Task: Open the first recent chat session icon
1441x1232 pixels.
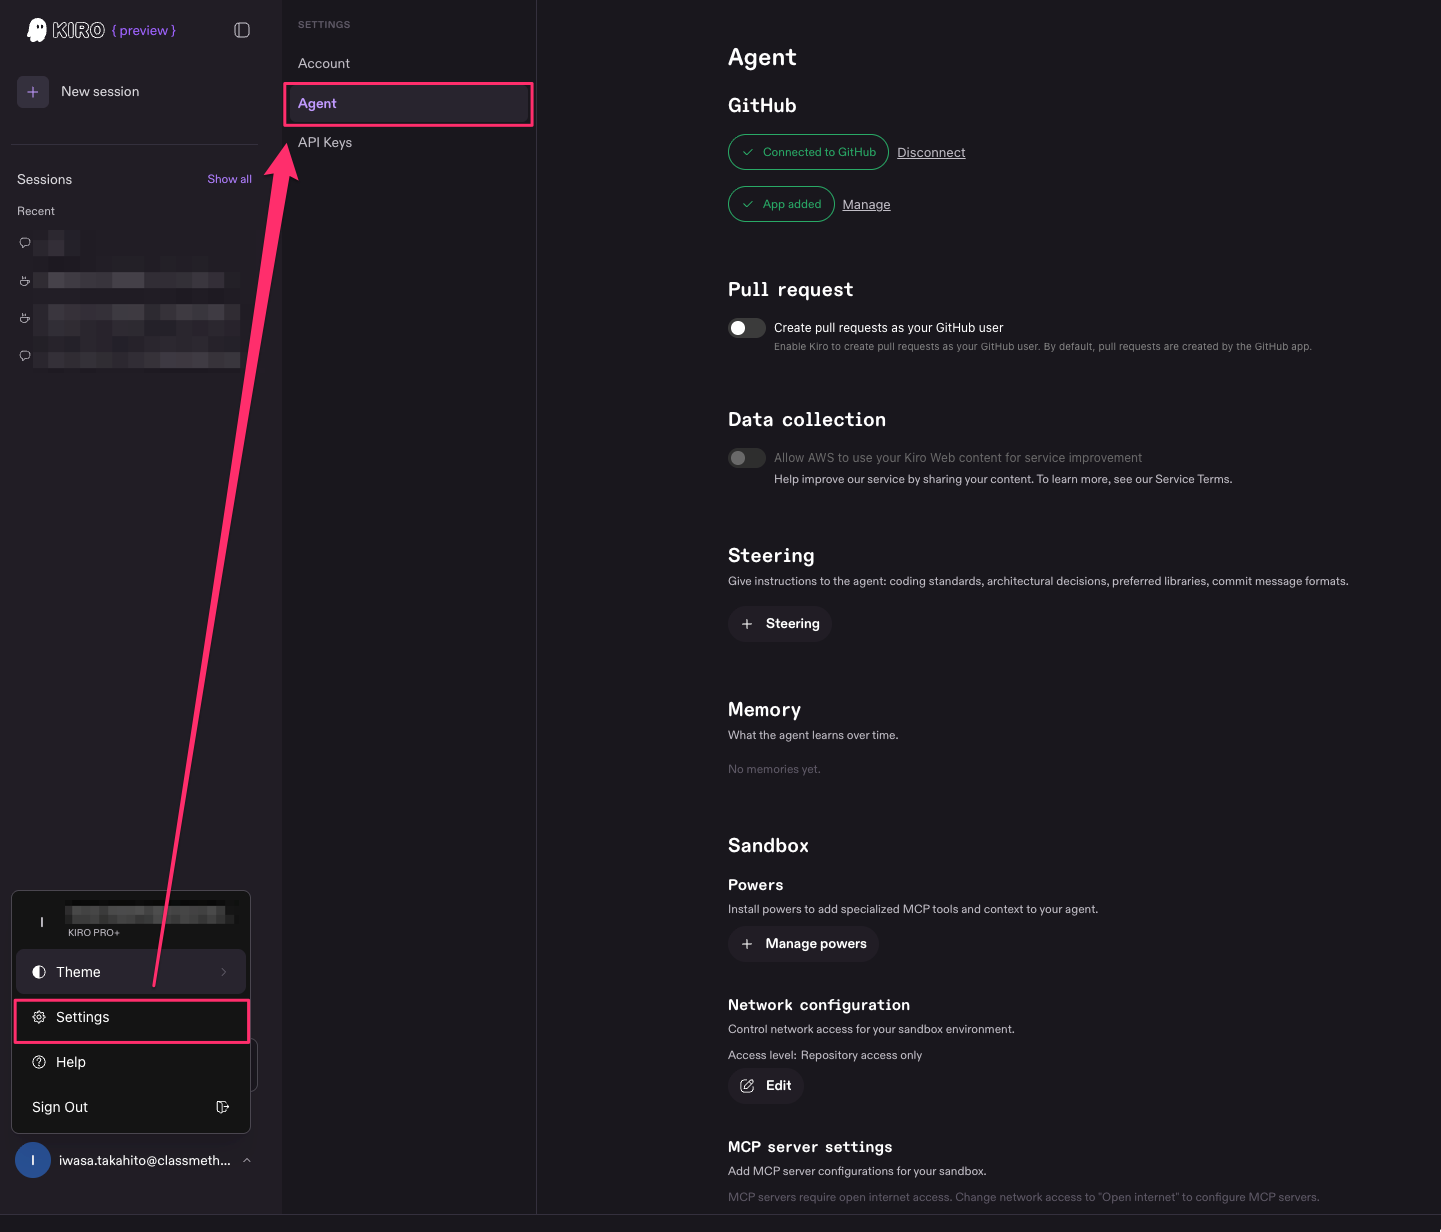Action: tap(25, 243)
